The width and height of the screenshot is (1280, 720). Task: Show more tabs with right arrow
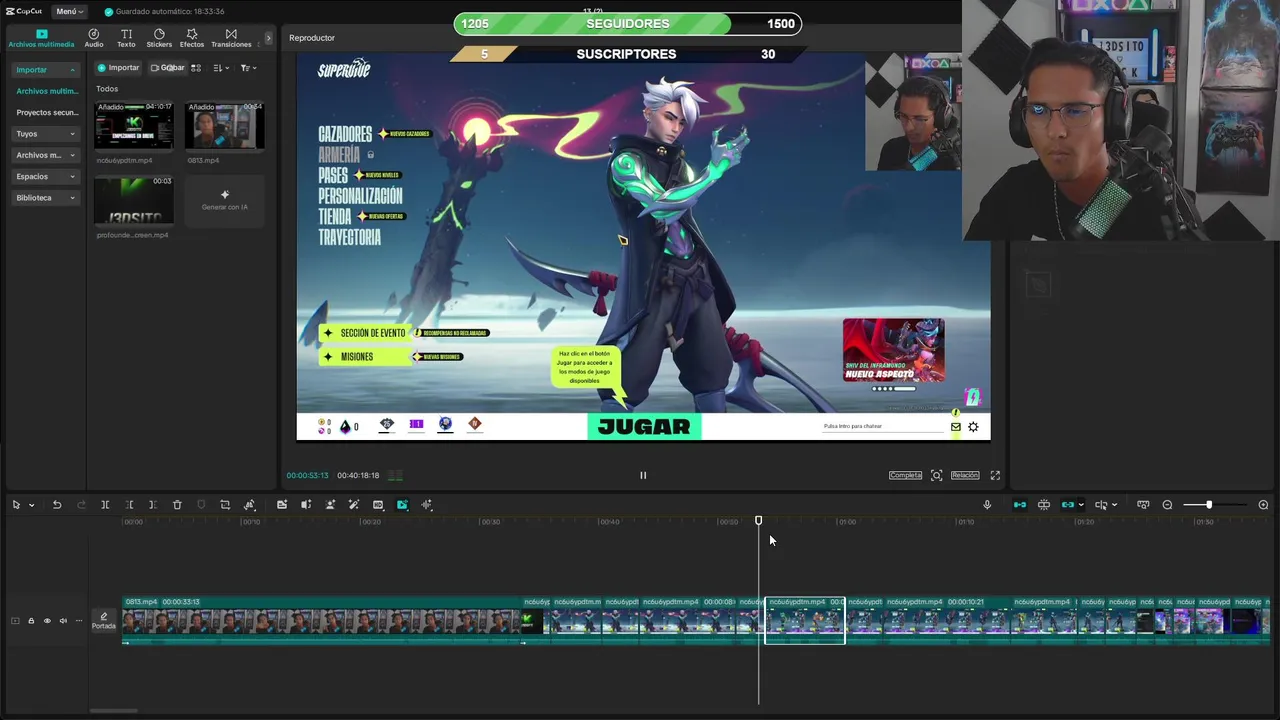coord(268,38)
